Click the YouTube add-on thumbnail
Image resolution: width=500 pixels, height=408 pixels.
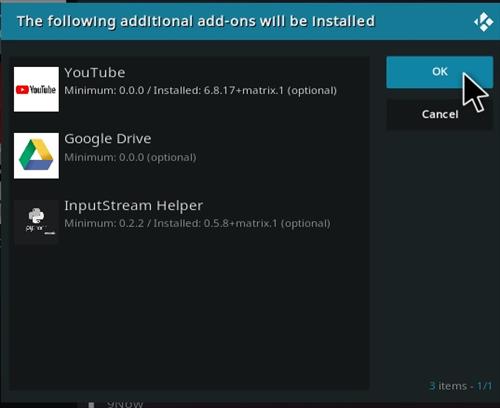[x=36, y=89]
